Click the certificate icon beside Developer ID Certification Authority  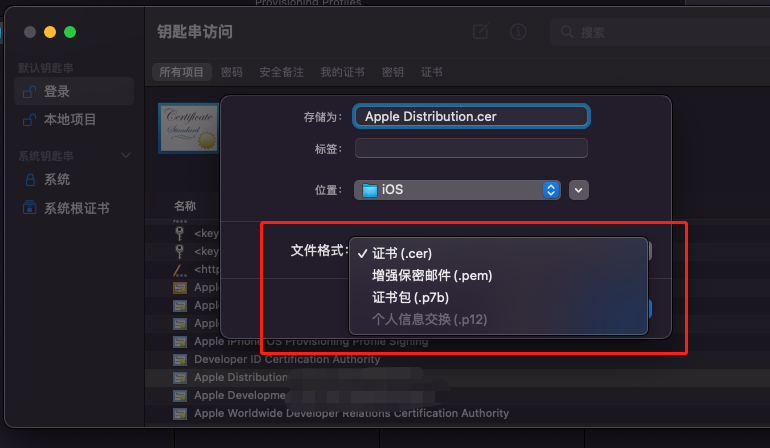(180, 359)
